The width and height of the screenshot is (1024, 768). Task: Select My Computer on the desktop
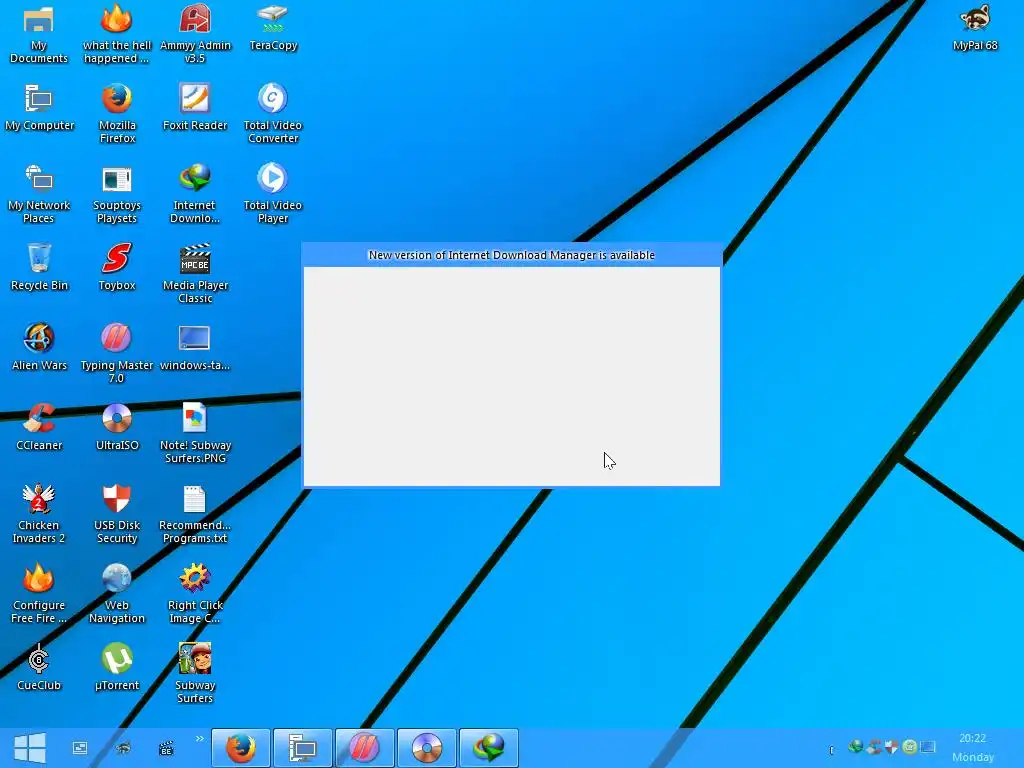(39, 108)
